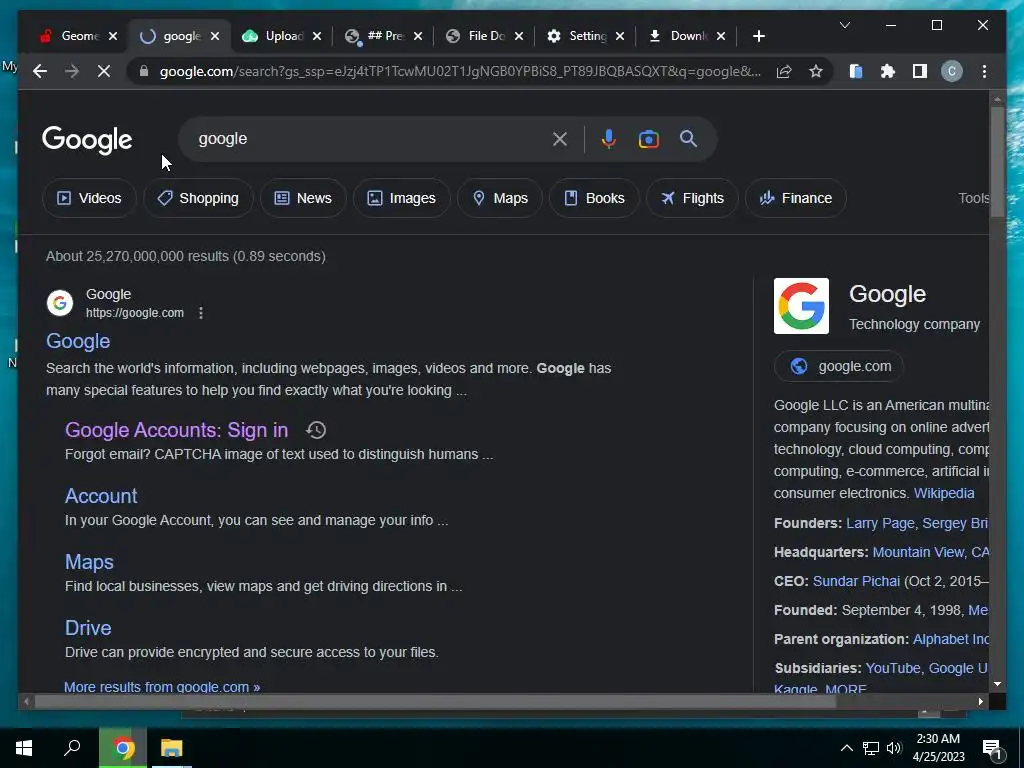Open a new tab with the plus button
This screenshot has width=1024, height=768.
pos(758,36)
